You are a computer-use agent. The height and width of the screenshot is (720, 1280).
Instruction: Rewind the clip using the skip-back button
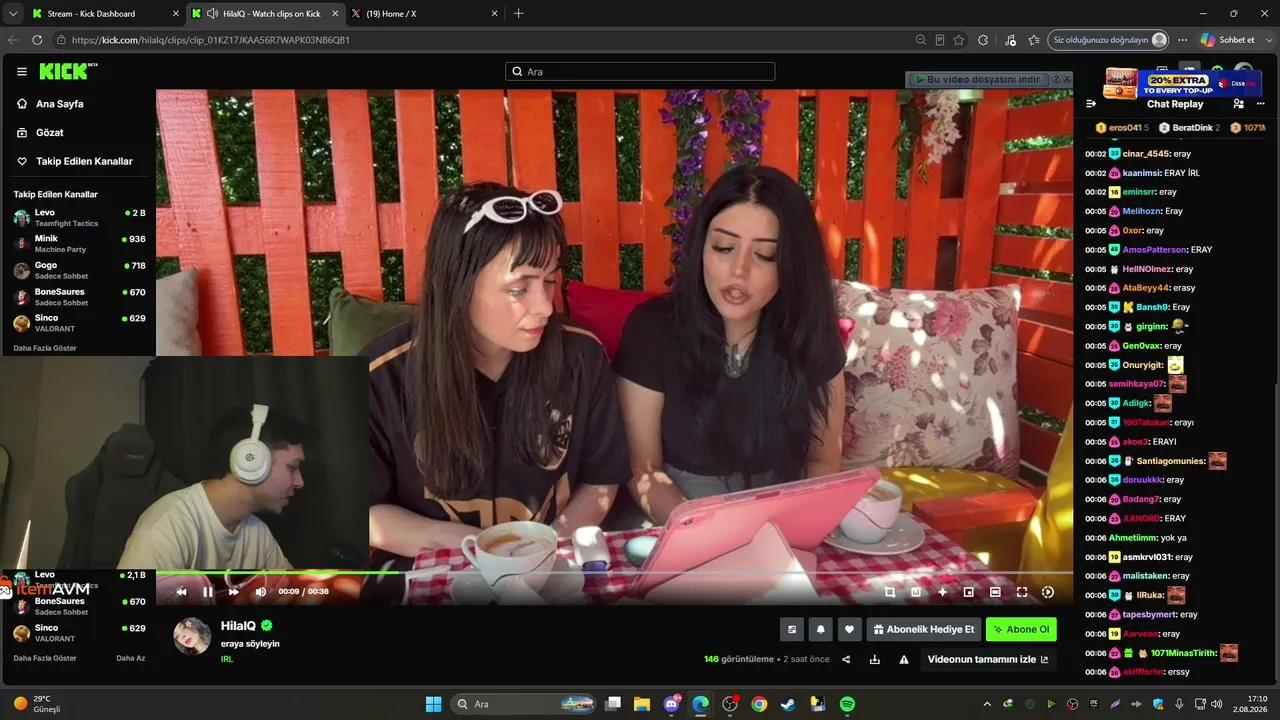[181, 592]
